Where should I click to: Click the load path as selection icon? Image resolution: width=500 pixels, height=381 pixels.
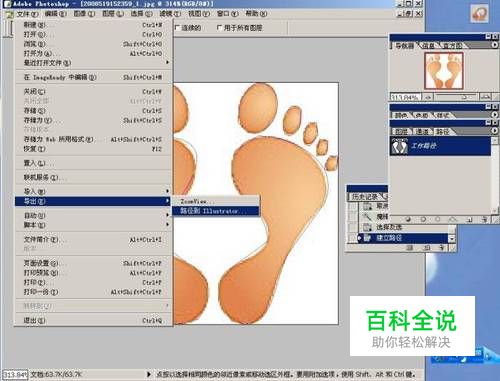click(438, 219)
